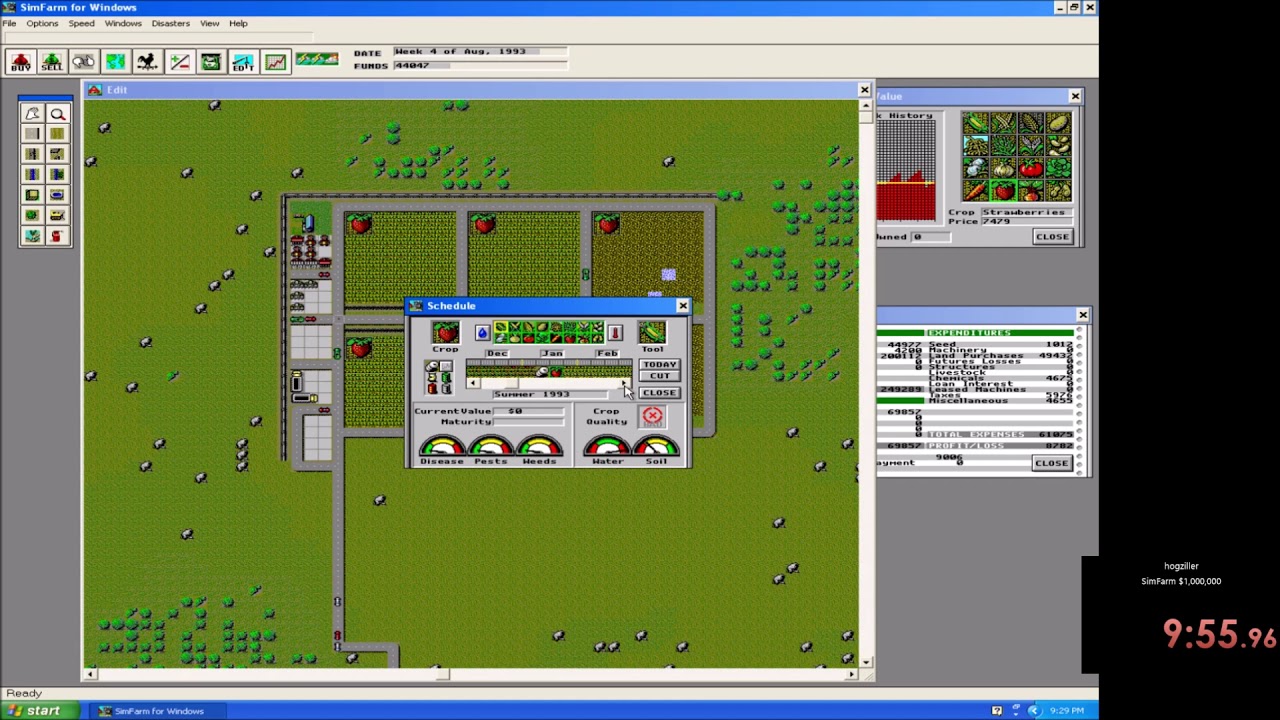This screenshot has height=720, width=1280.
Task: Select the bulldozer tool in the palette
Action: tap(57, 215)
